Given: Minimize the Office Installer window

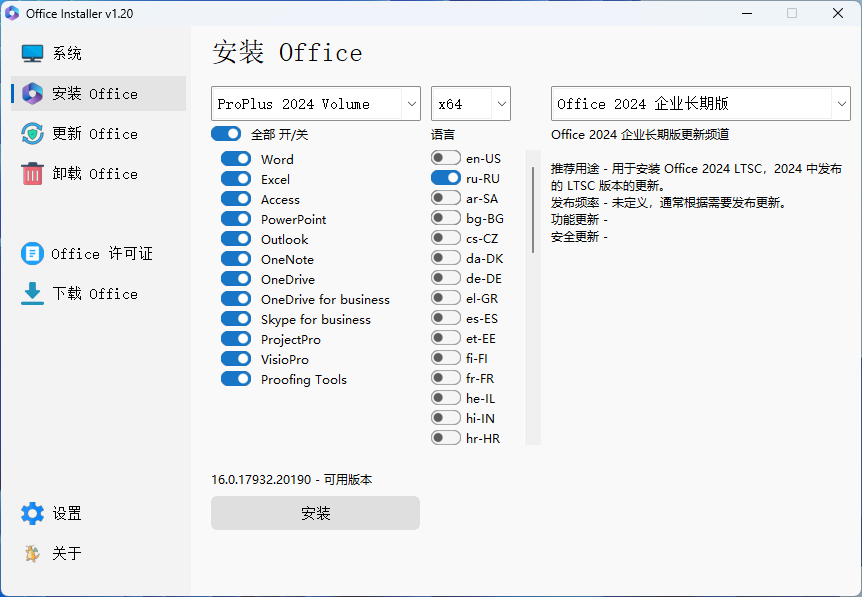Looking at the screenshot, I should 747,13.
